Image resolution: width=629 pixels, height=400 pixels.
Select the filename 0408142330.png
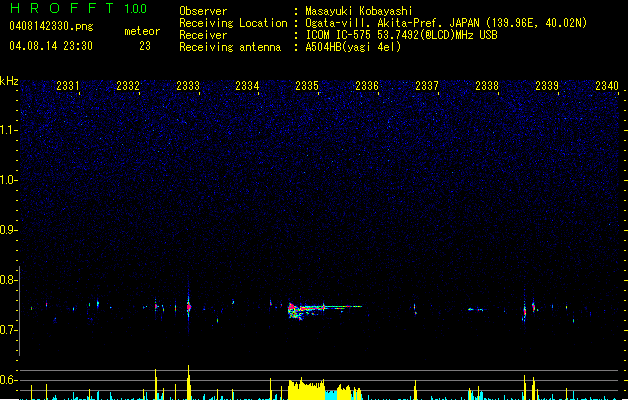[x=51, y=27]
